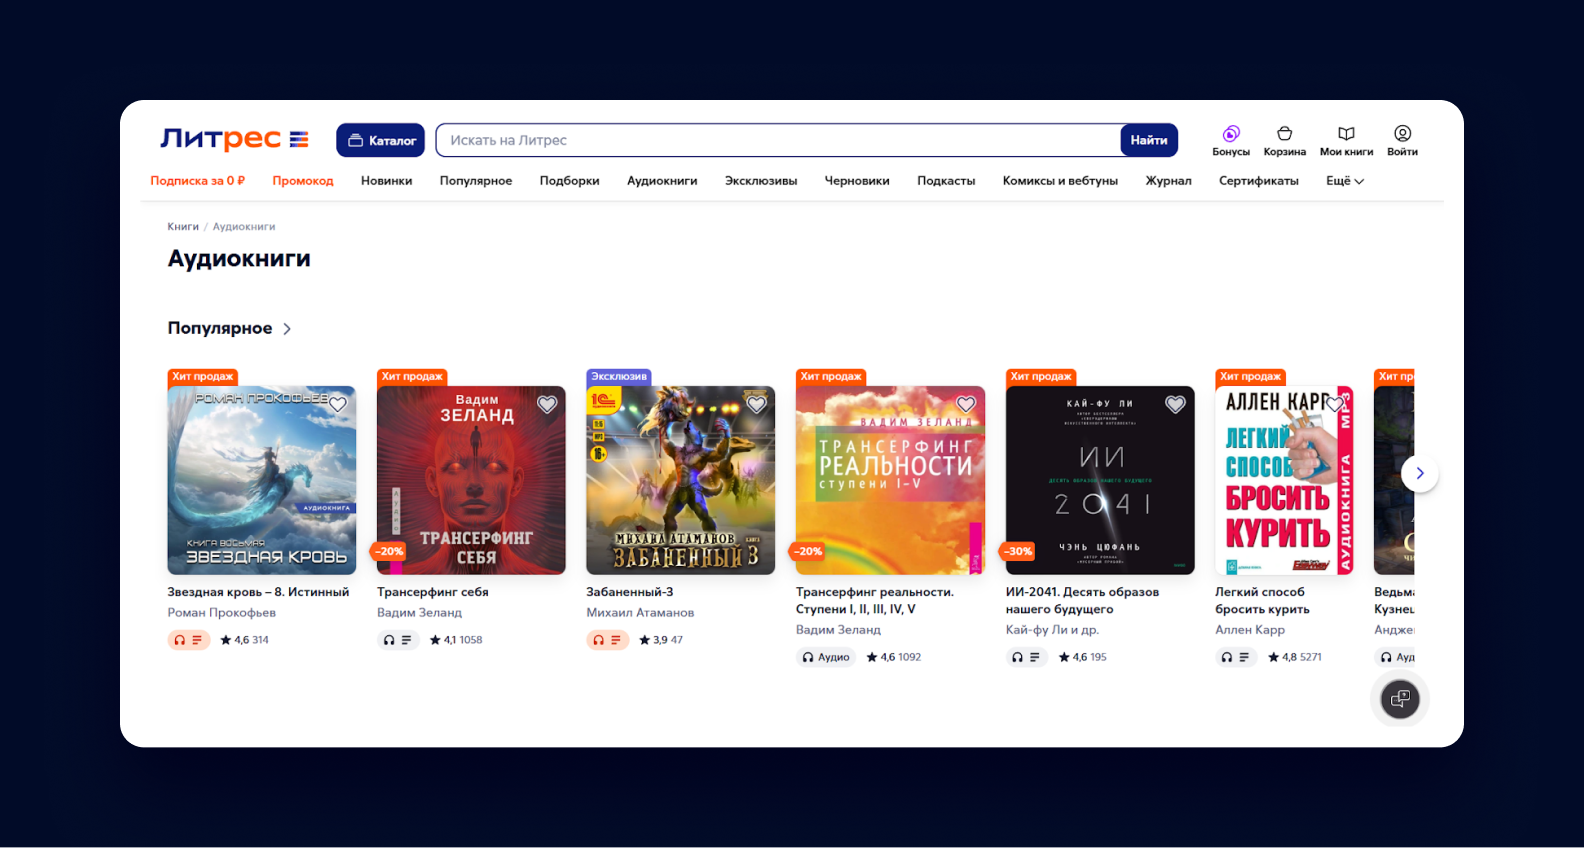Toggle favorite heart on Трансерфинг себя cover
This screenshot has width=1584, height=848.
(547, 404)
